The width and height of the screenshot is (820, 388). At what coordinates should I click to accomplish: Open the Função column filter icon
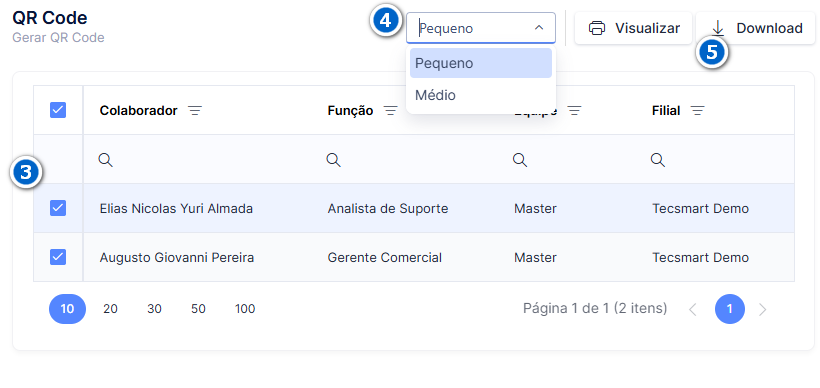pos(391,111)
